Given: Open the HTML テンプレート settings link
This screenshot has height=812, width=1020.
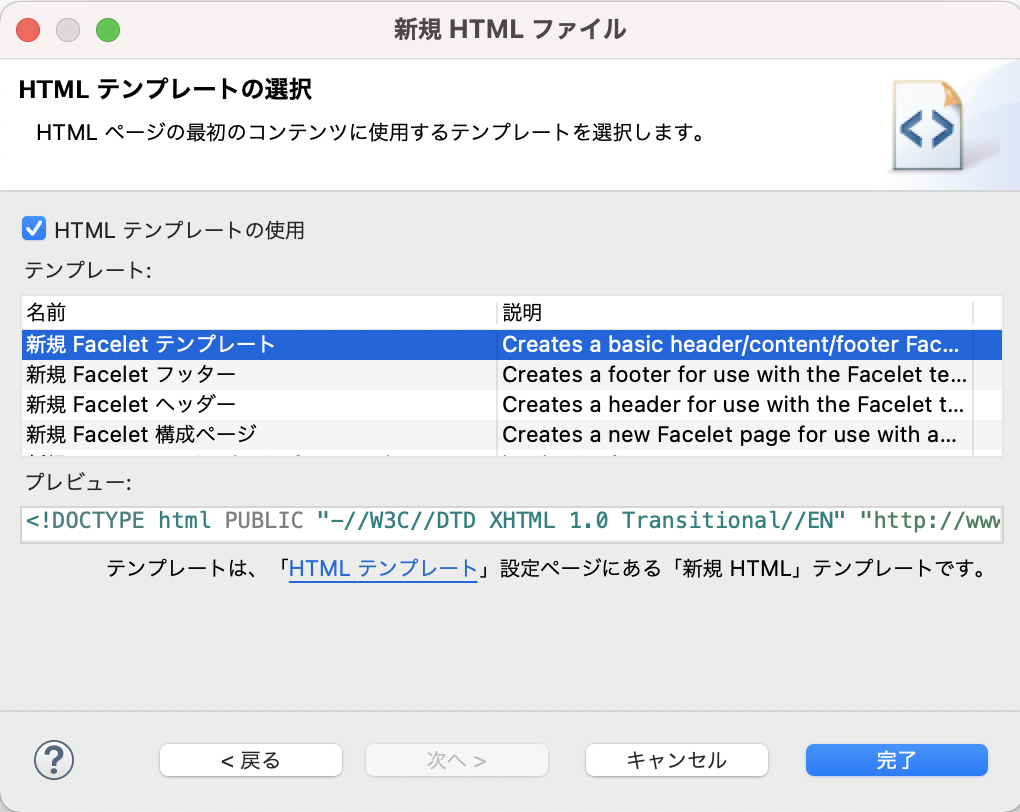Looking at the screenshot, I should click(x=383, y=566).
